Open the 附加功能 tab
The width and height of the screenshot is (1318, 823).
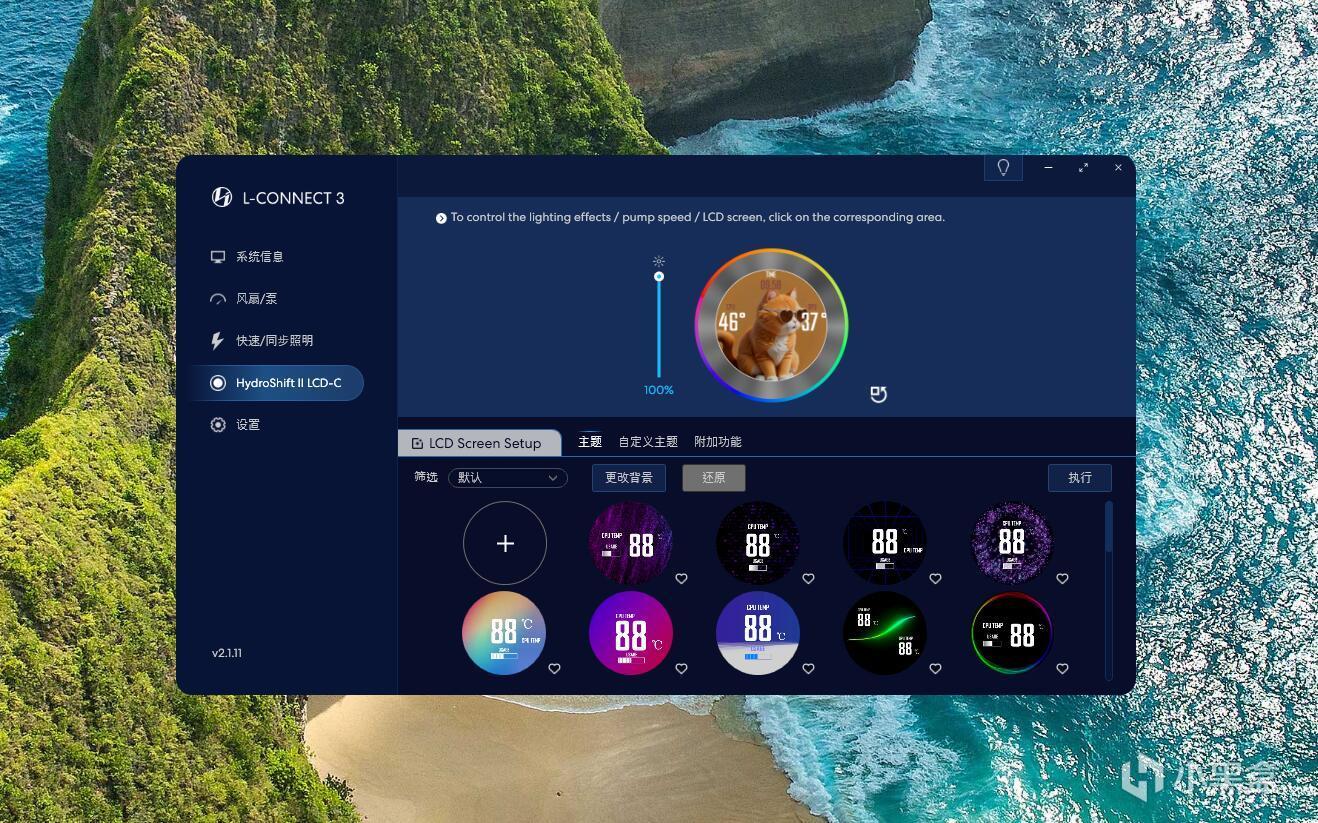click(718, 442)
